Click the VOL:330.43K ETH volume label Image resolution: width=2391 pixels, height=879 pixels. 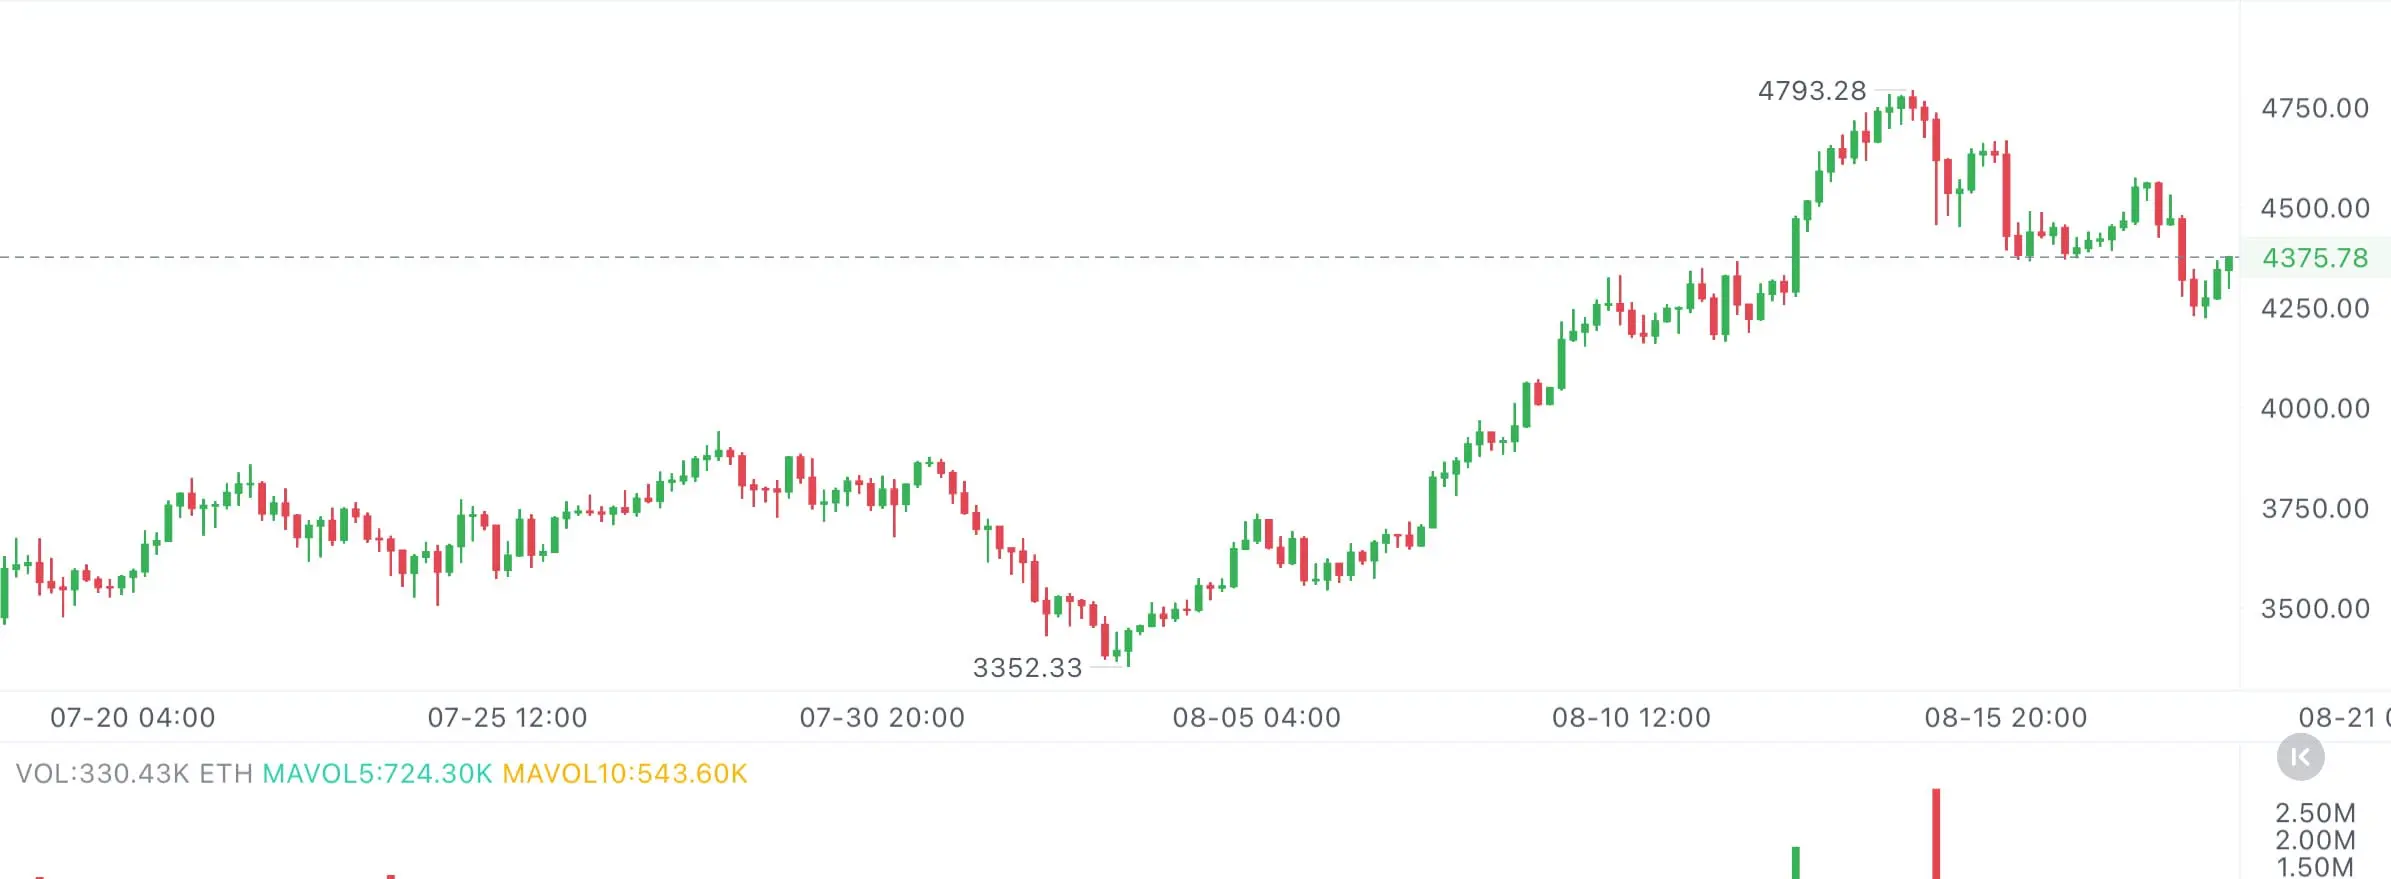coord(134,774)
